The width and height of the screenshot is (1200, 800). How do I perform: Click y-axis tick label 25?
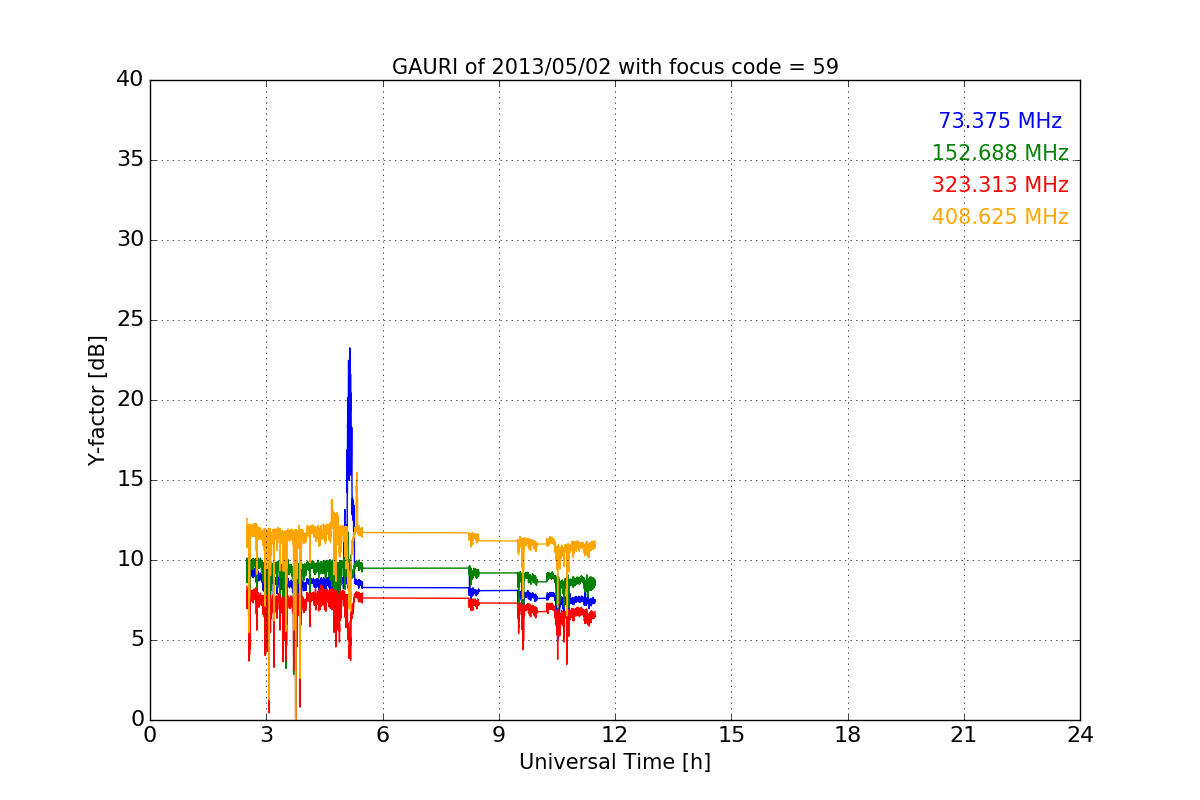pyautogui.click(x=130, y=320)
